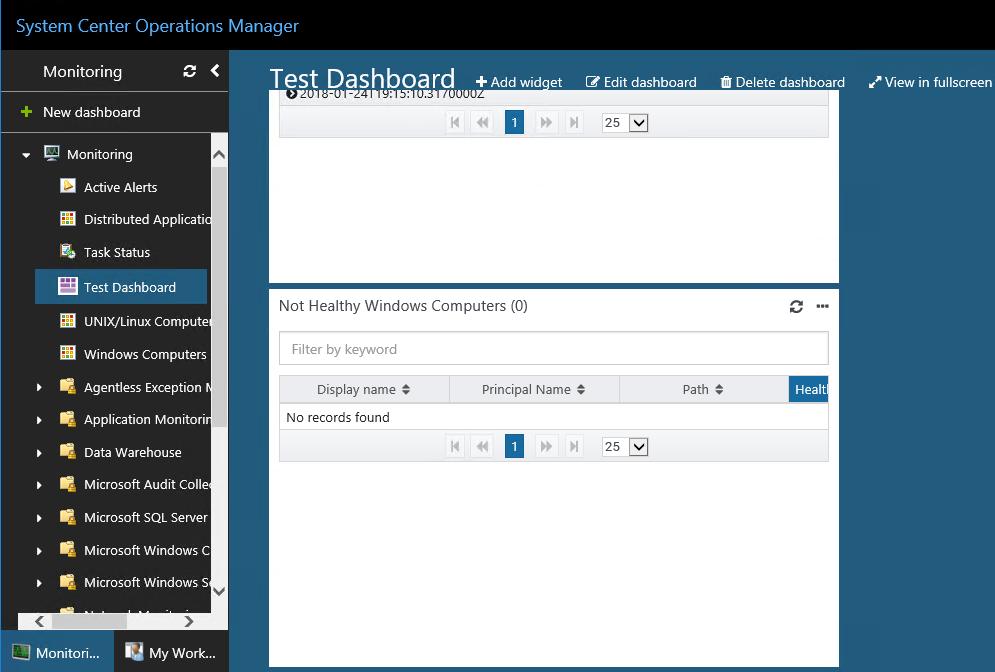Viewport: 995px width, 672px height.
Task: Expand the Data Warehouse folder arrow
Action: (39, 453)
